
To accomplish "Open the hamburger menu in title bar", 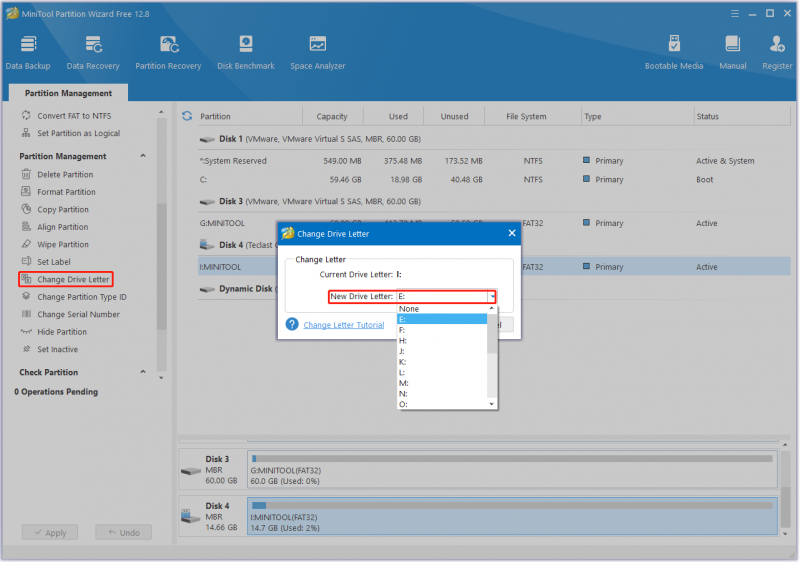I will pos(735,14).
